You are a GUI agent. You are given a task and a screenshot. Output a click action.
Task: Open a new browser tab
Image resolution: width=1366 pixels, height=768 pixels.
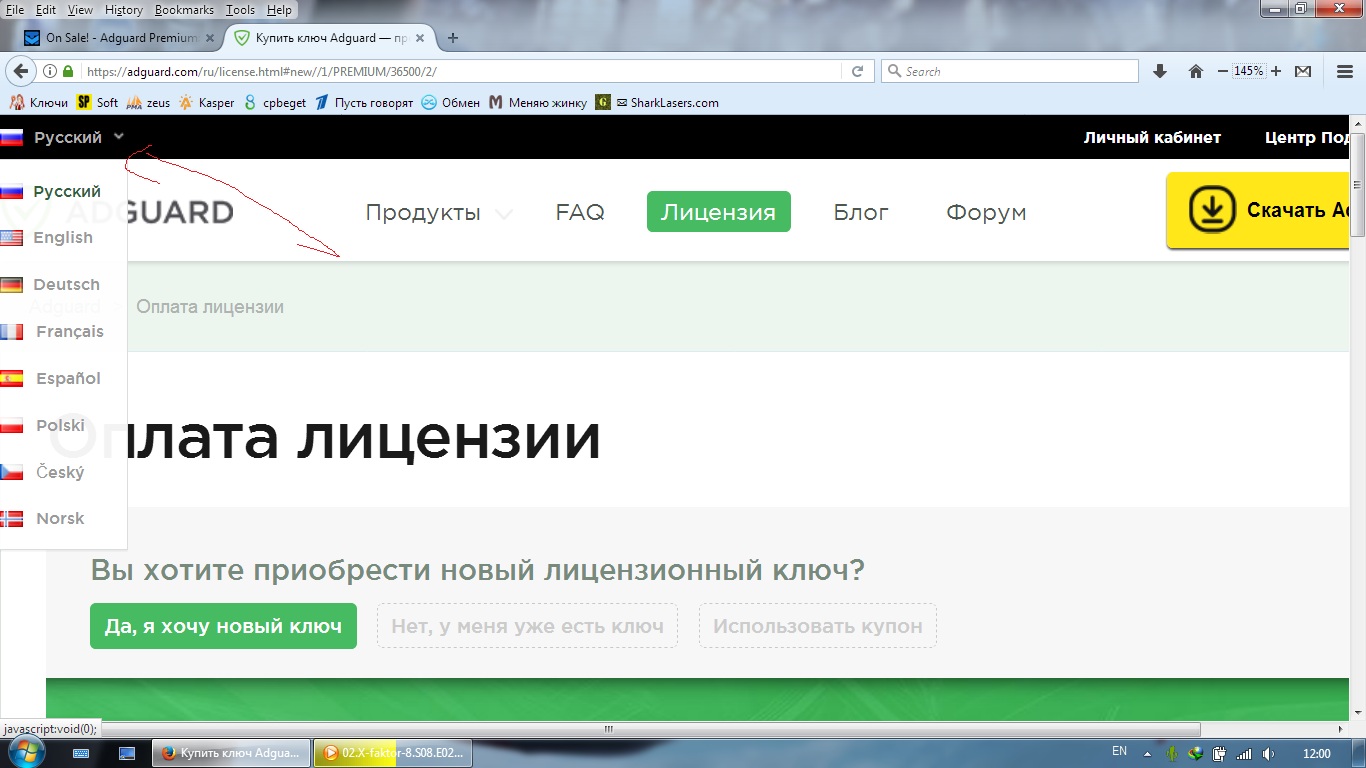click(453, 38)
